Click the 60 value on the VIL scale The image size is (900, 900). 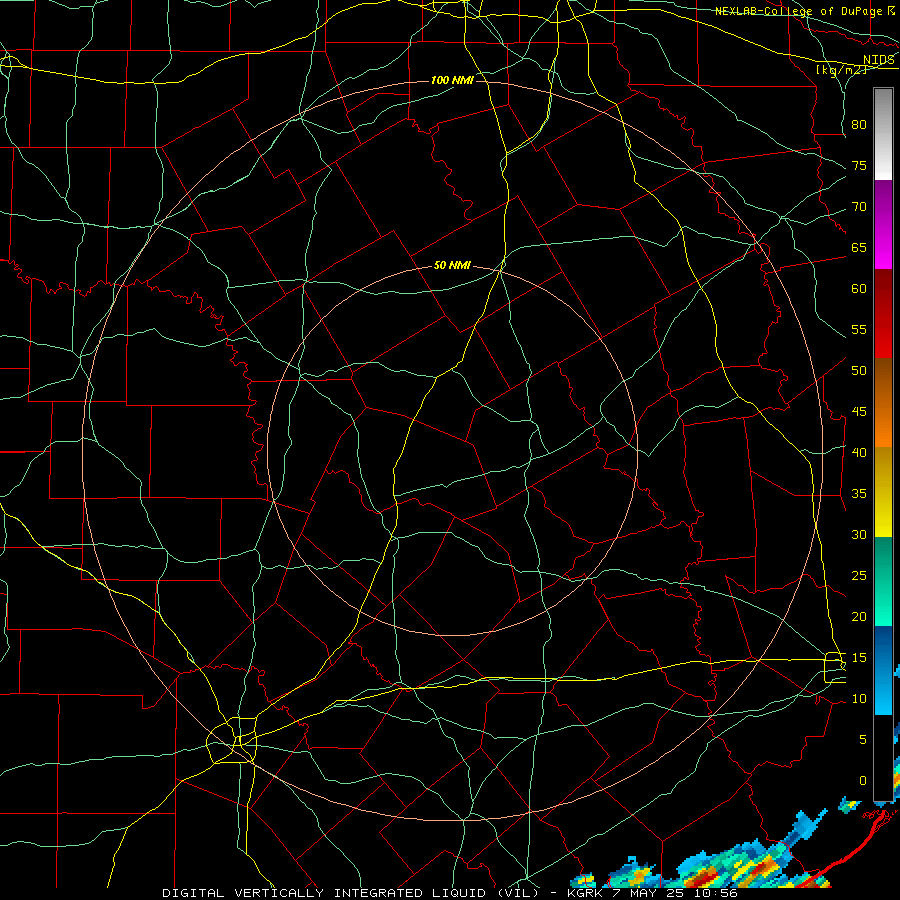(x=859, y=289)
